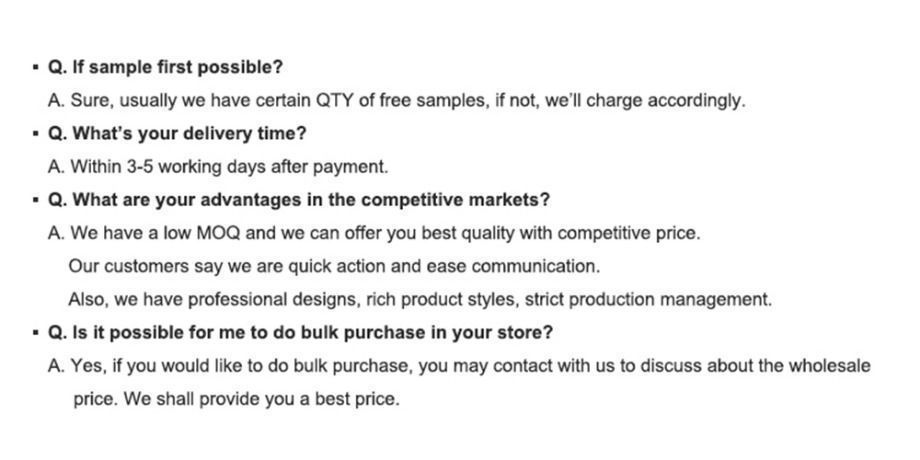Select the low MOQ answer line
Screen dimensions: 920x460
click(x=374, y=233)
